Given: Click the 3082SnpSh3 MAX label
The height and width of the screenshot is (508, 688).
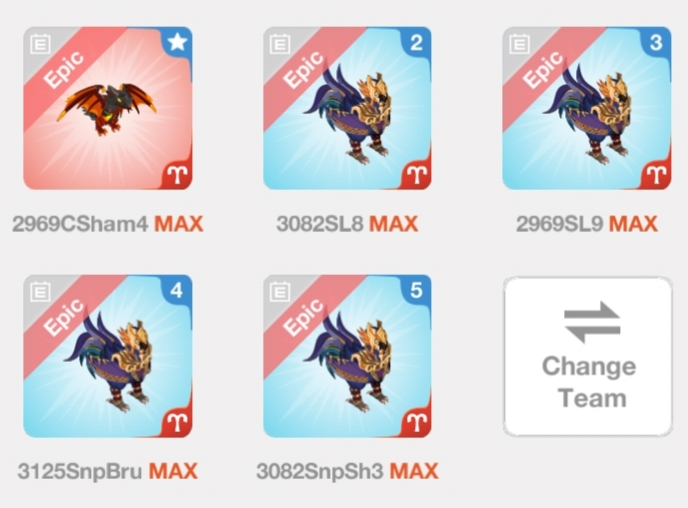Looking at the screenshot, I should point(347,472).
